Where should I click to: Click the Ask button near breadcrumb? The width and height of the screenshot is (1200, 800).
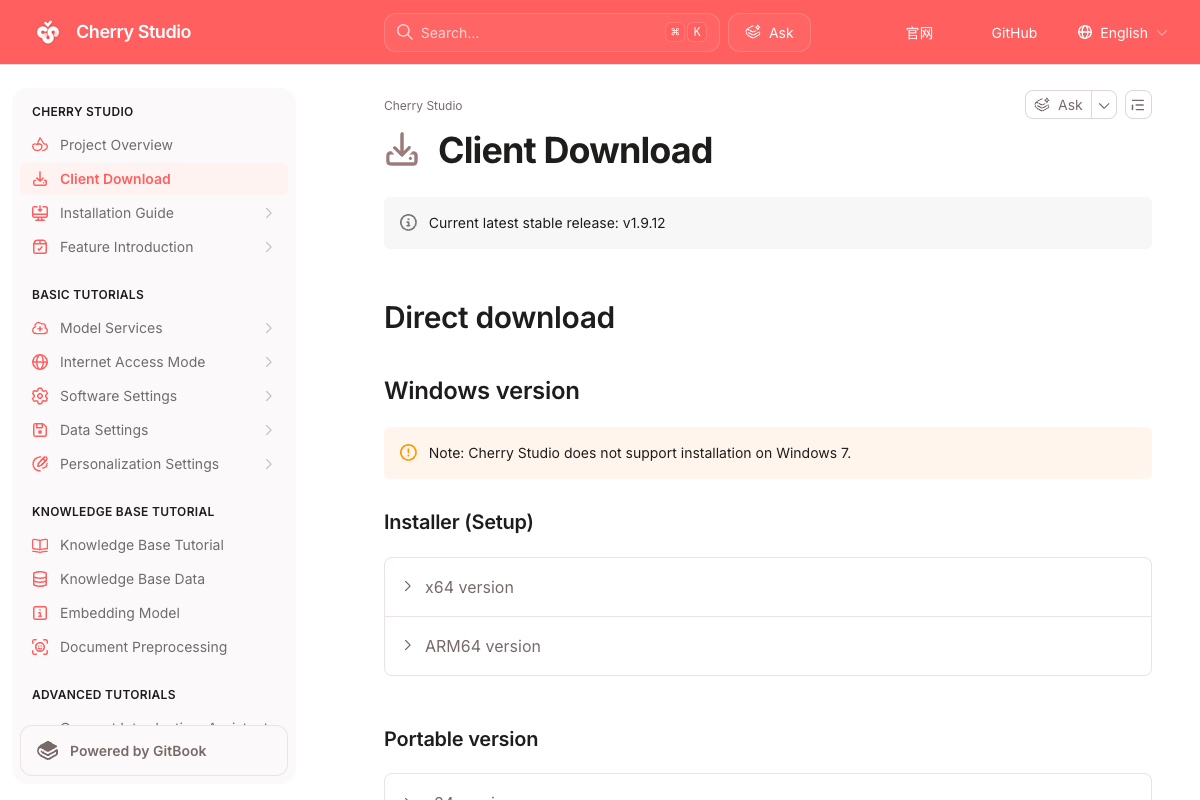pyautogui.click(x=1059, y=105)
